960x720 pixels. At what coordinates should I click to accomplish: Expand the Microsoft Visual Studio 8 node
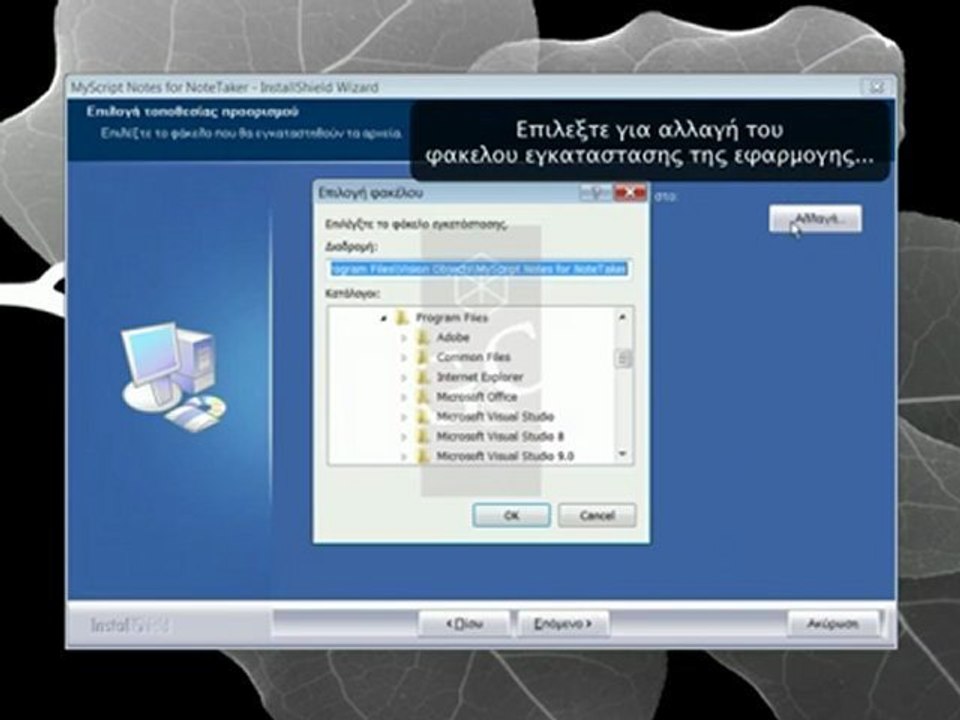point(403,437)
